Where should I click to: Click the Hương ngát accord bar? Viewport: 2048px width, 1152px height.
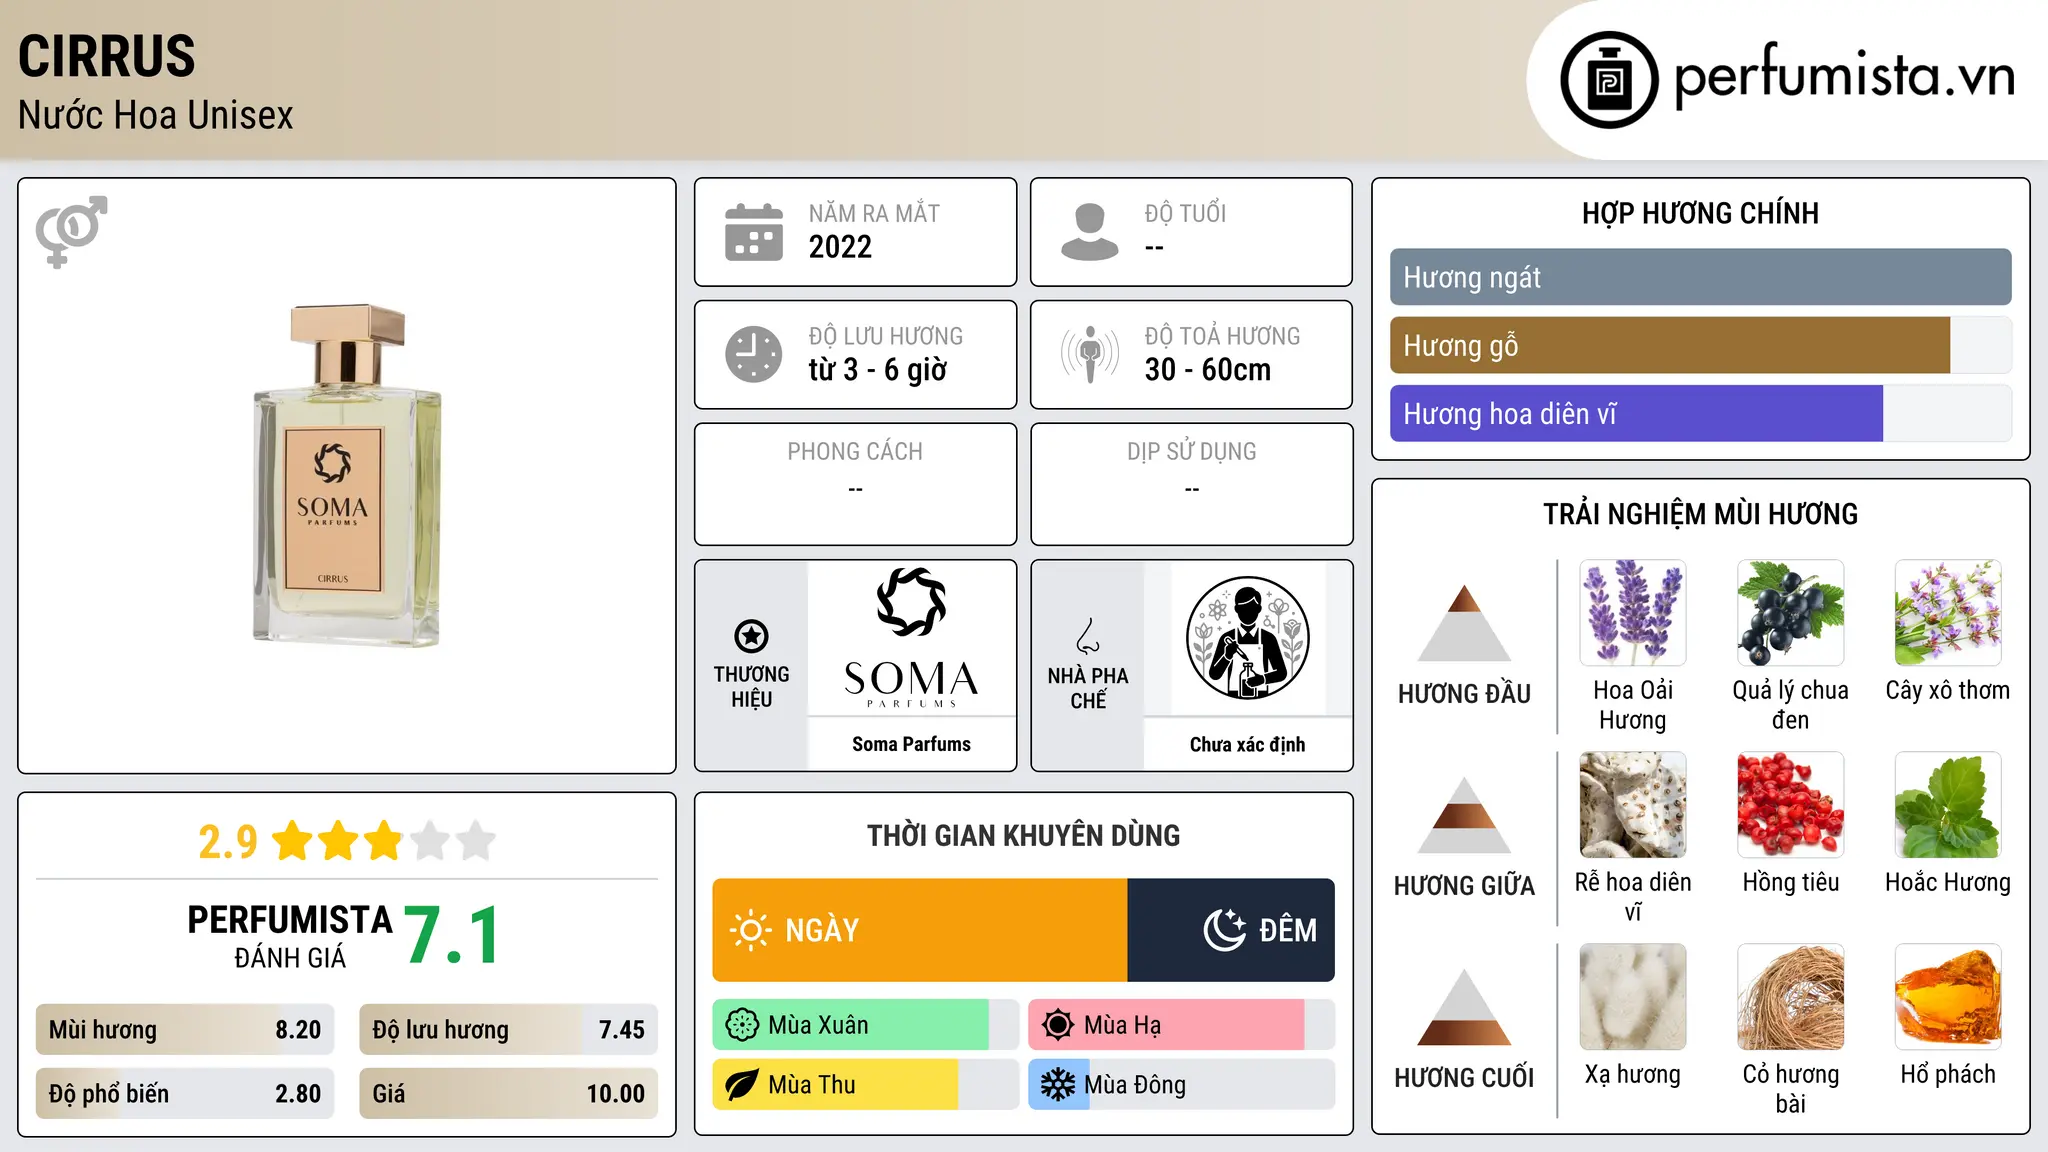tap(1700, 277)
